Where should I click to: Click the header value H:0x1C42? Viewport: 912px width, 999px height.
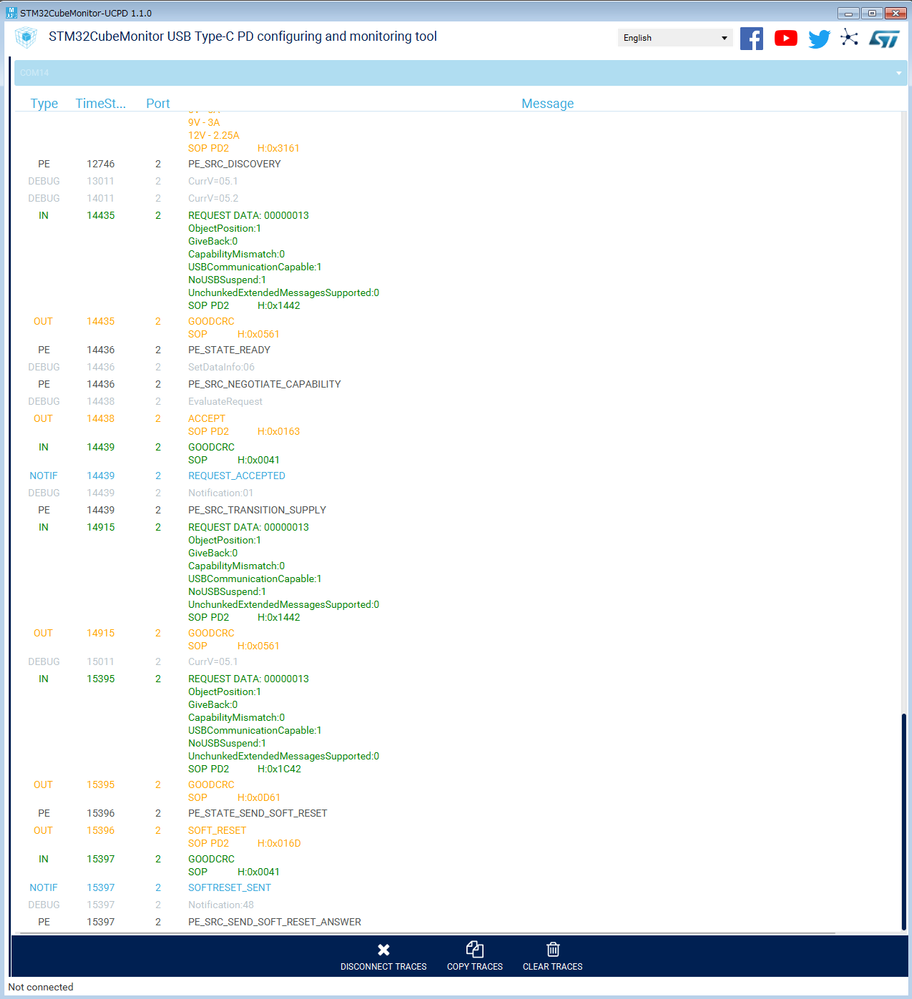point(279,769)
